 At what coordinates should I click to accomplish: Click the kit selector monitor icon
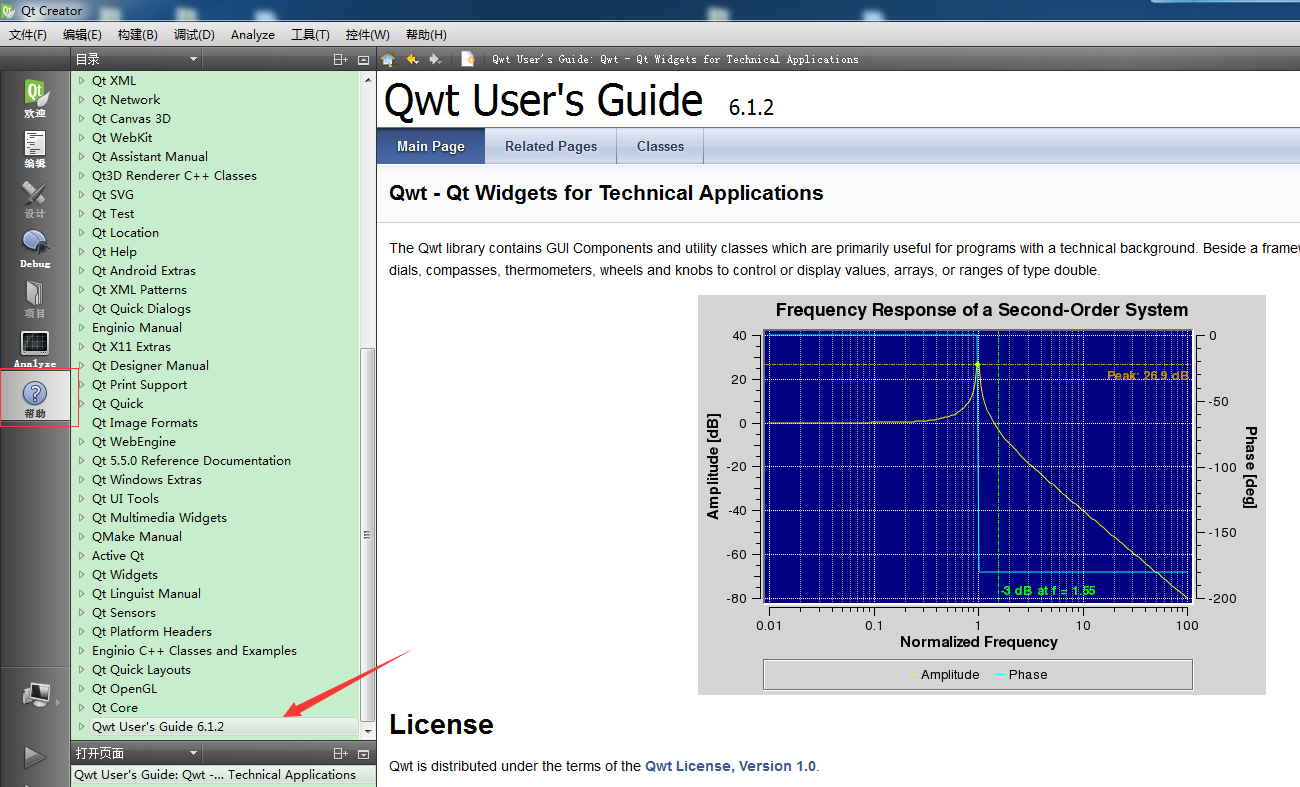click(35, 695)
